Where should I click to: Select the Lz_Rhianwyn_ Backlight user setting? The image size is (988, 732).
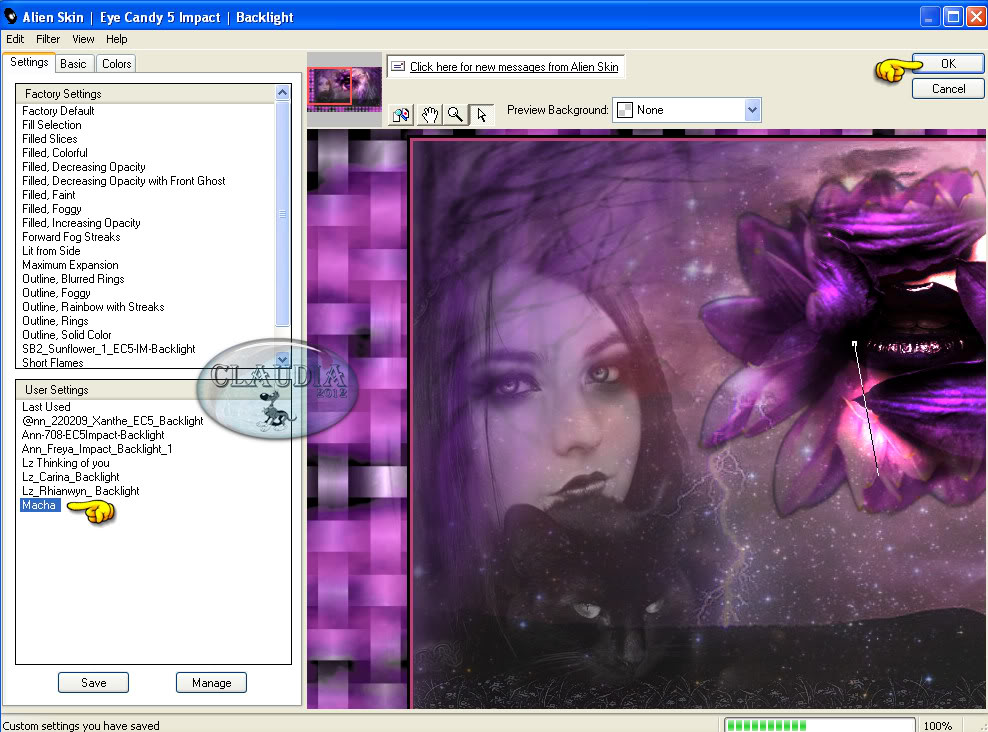pos(81,491)
